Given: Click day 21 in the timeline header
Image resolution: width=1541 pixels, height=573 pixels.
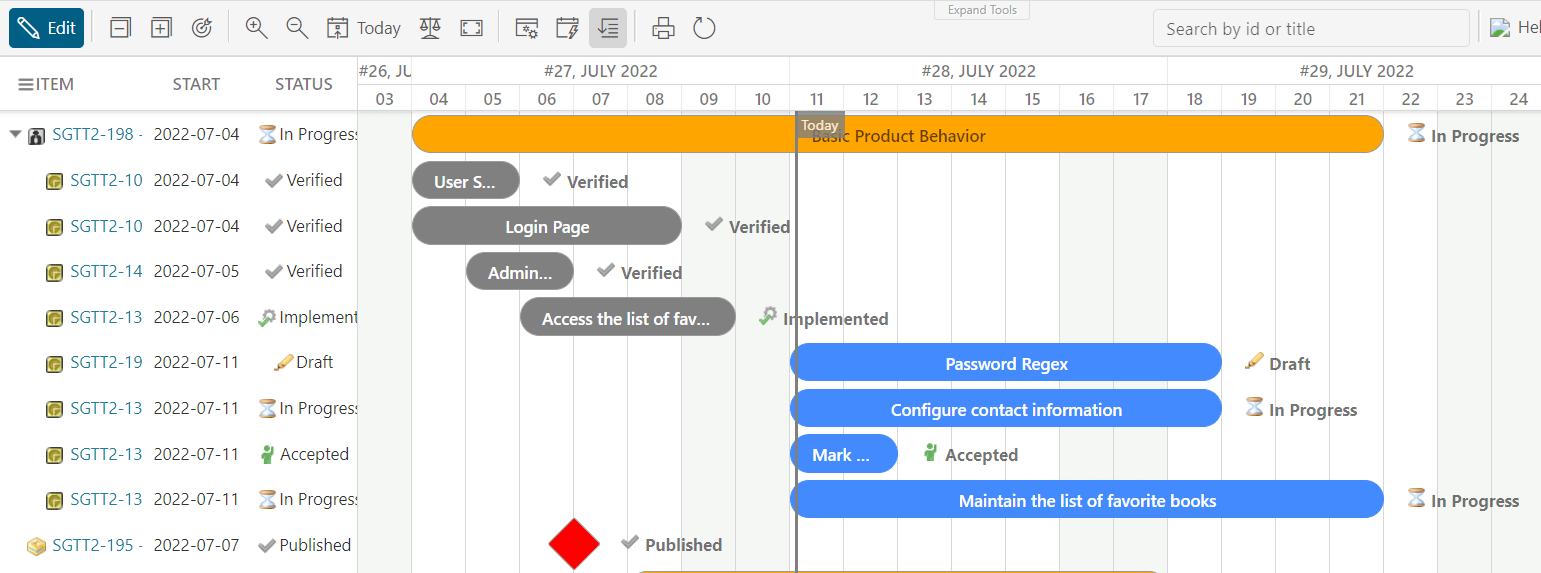Looking at the screenshot, I should pos(1356,99).
